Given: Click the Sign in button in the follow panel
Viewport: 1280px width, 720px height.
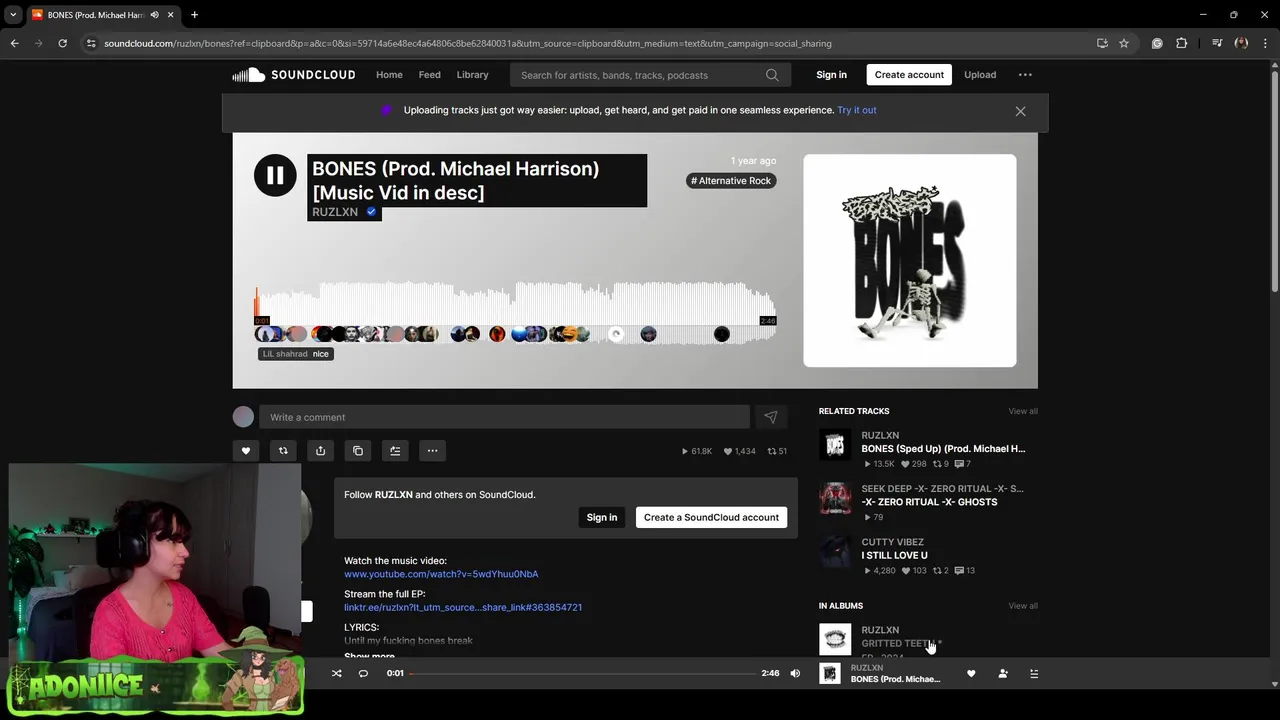Looking at the screenshot, I should pos(602,517).
